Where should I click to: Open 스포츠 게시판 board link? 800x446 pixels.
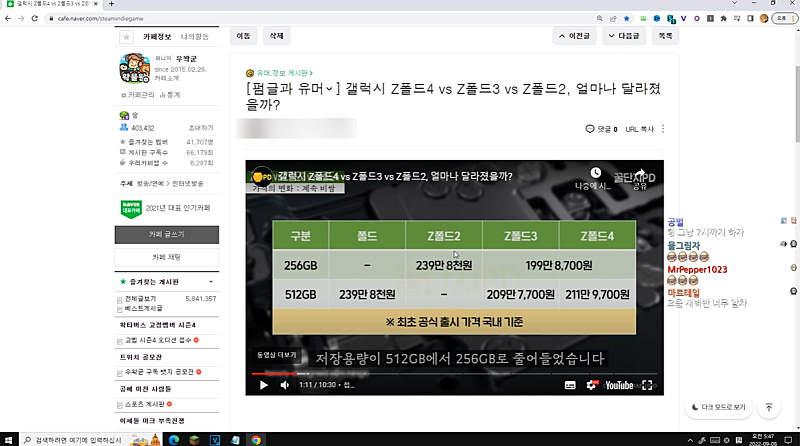coord(145,404)
